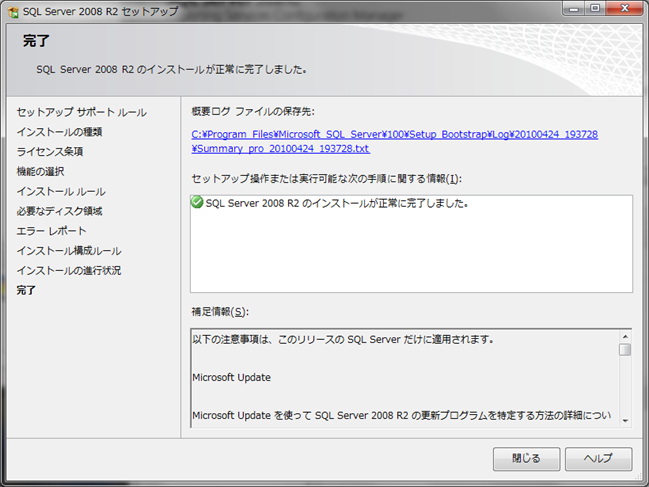Image resolution: width=649 pixels, height=487 pixels.
Task: Select the インストール ルール step
Action: tap(61, 192)
